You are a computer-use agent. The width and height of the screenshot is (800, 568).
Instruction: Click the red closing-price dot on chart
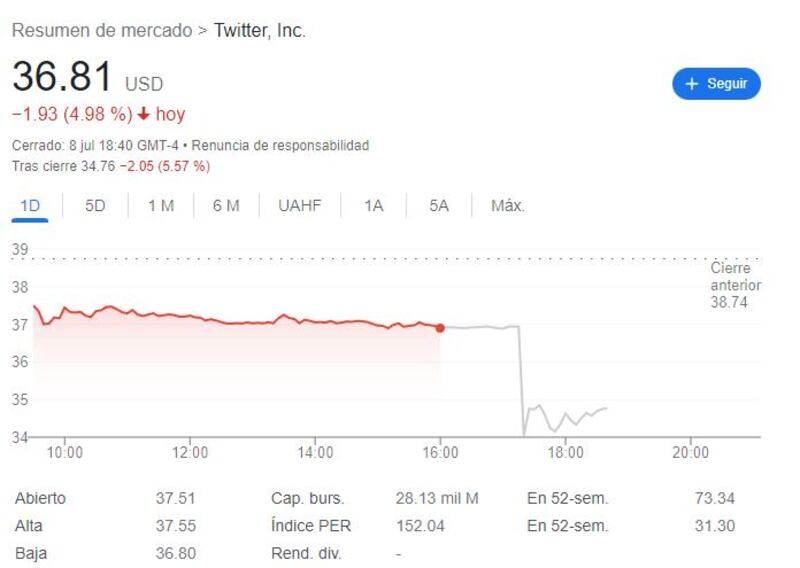coord(440,328)
